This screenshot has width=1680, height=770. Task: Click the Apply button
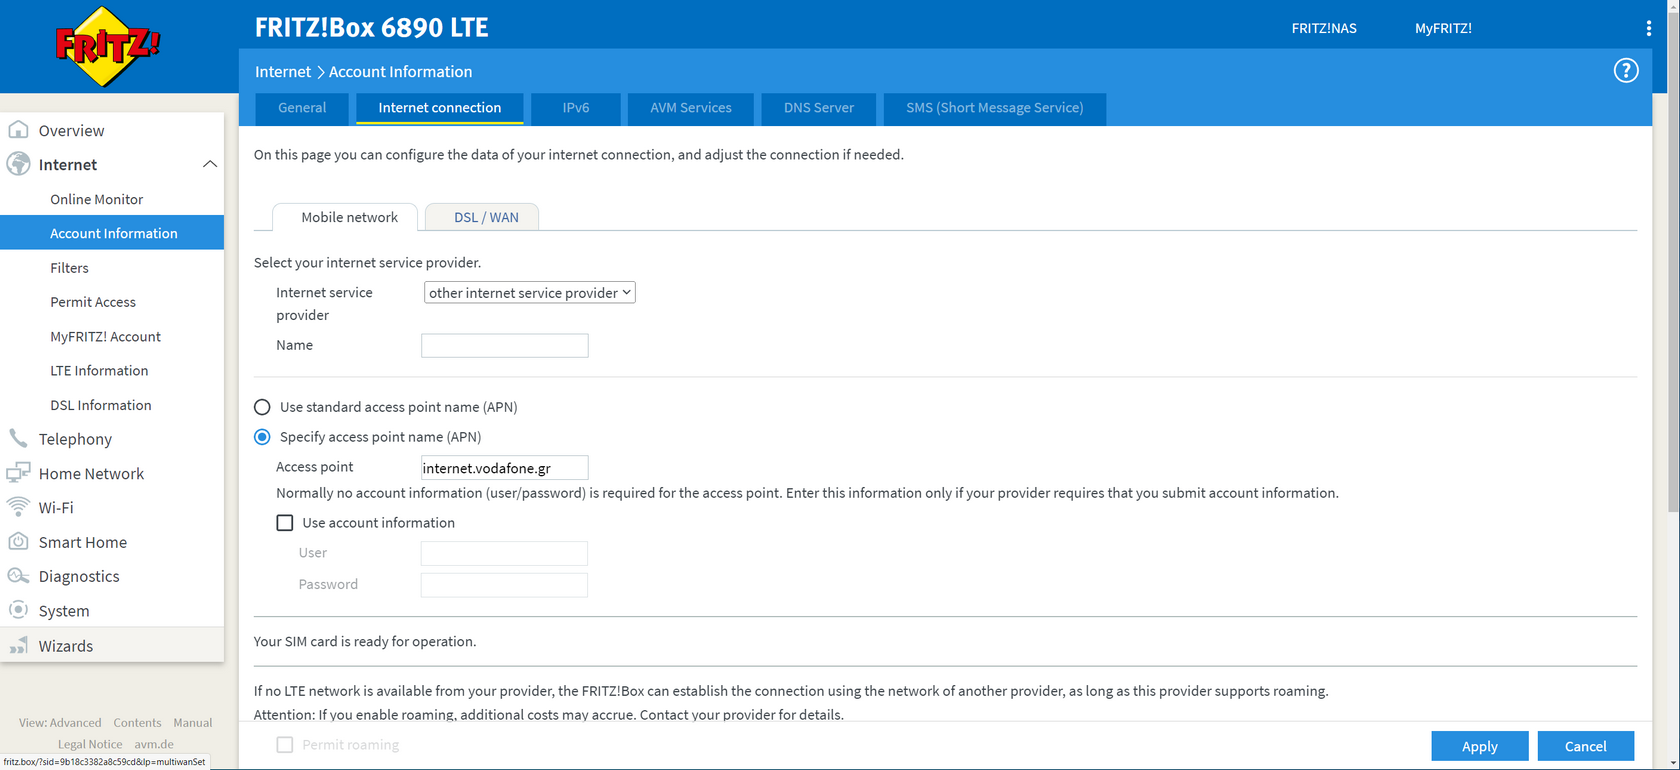pyautogui.click(x=1479, y=746)
